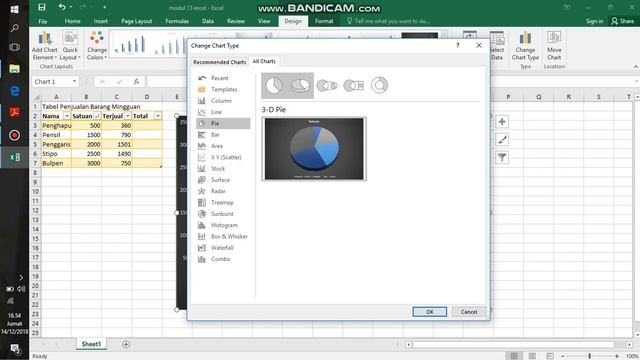
Task: Click Select Data ribbon button
Action: click(x=497, y=46)
